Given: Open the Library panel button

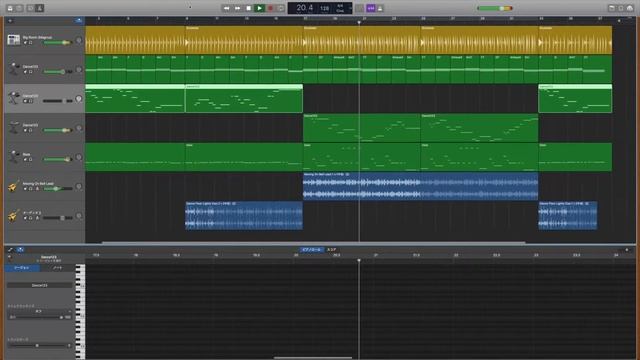Looking at the screenshot, I should [x=10, y=8].
